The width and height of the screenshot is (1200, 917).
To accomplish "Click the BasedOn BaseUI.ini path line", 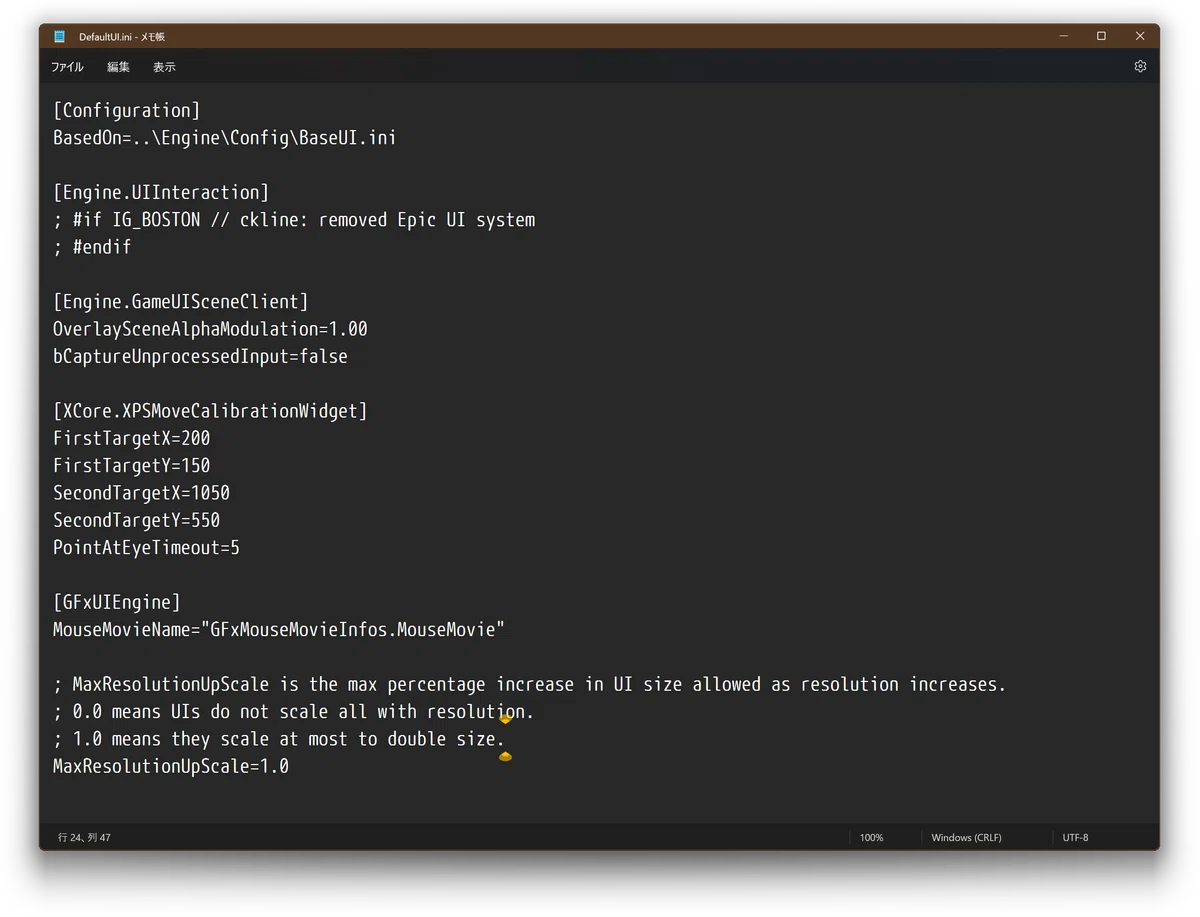I will (225, 138).
